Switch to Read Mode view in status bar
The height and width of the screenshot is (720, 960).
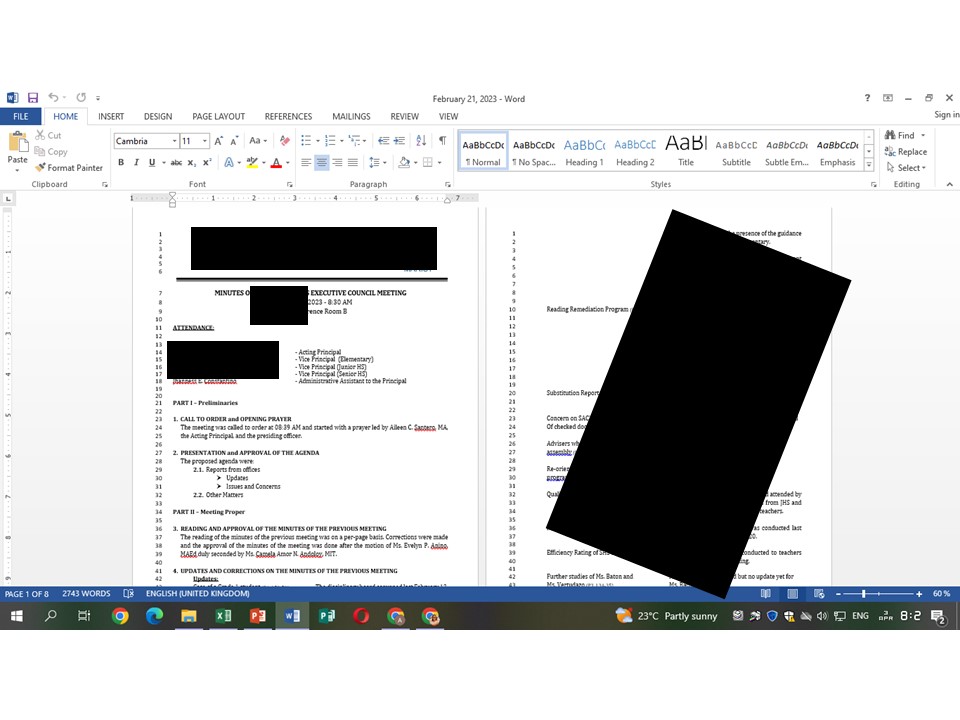point(765,594)
